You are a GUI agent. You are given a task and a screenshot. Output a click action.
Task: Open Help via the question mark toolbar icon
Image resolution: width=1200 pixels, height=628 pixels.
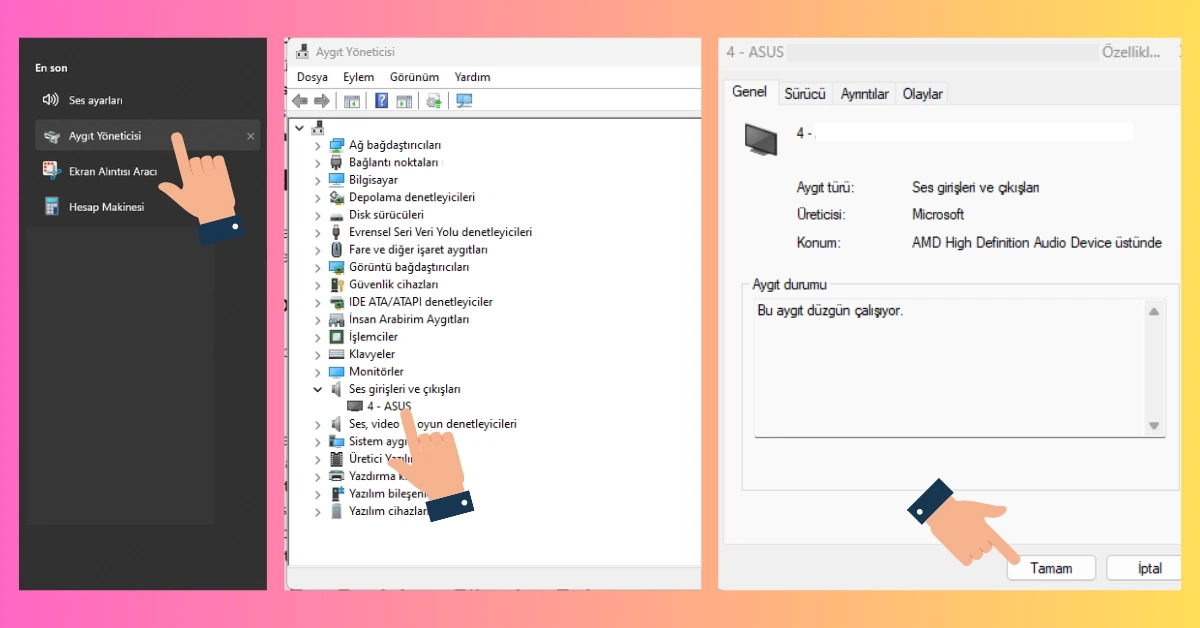(381, 100)
